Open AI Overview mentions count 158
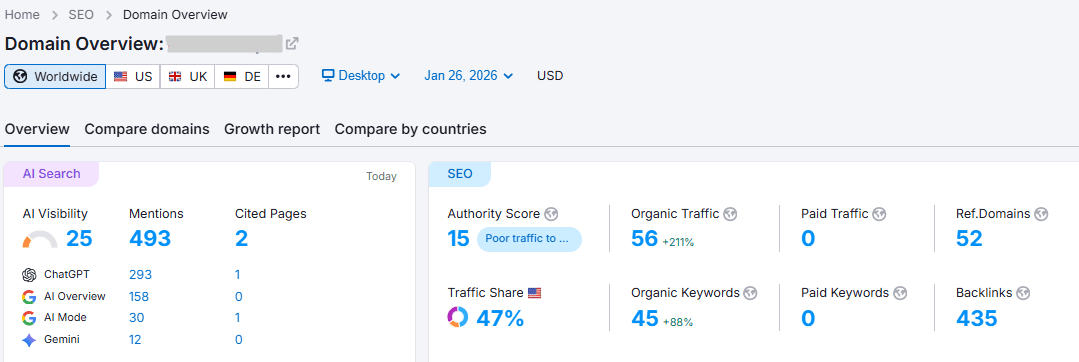Screen dimensions: 1079x362 [x=139, y=297]
